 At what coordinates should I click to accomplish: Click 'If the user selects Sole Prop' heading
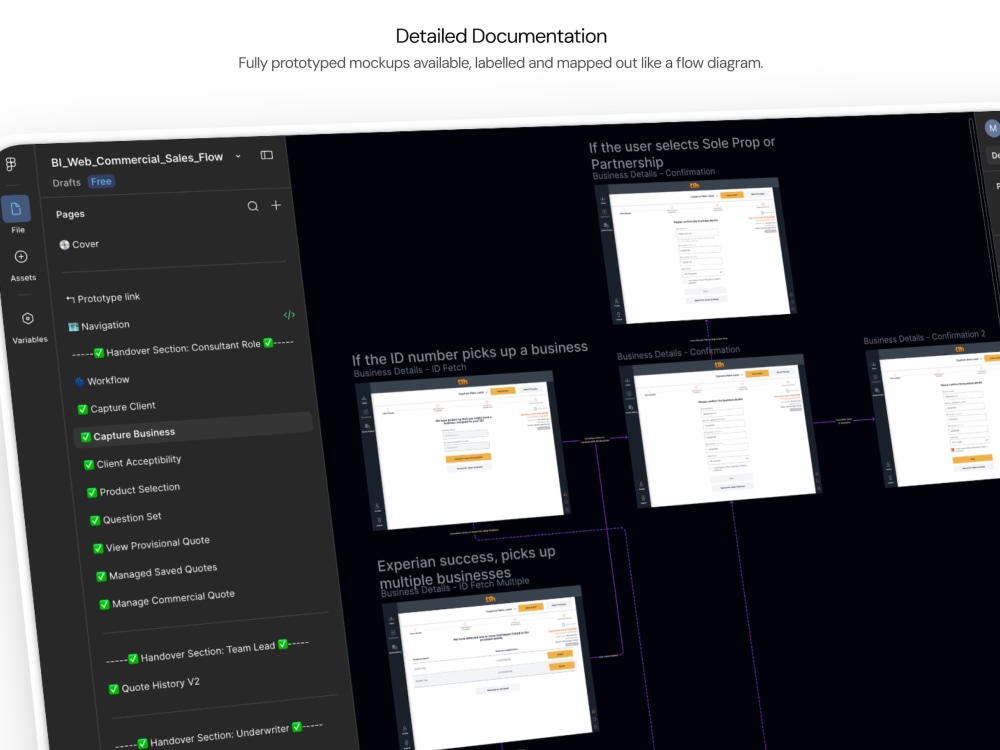(682, 153)
